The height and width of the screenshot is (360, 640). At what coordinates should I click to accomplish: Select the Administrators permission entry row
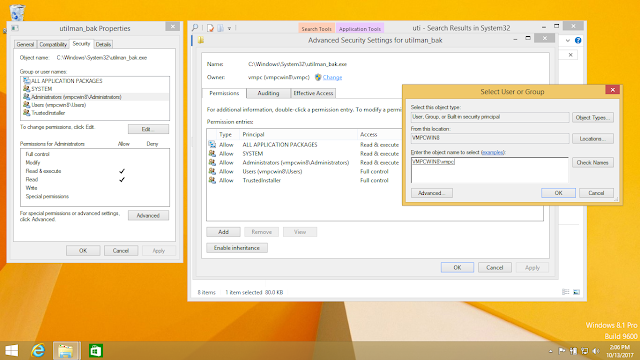304,162
